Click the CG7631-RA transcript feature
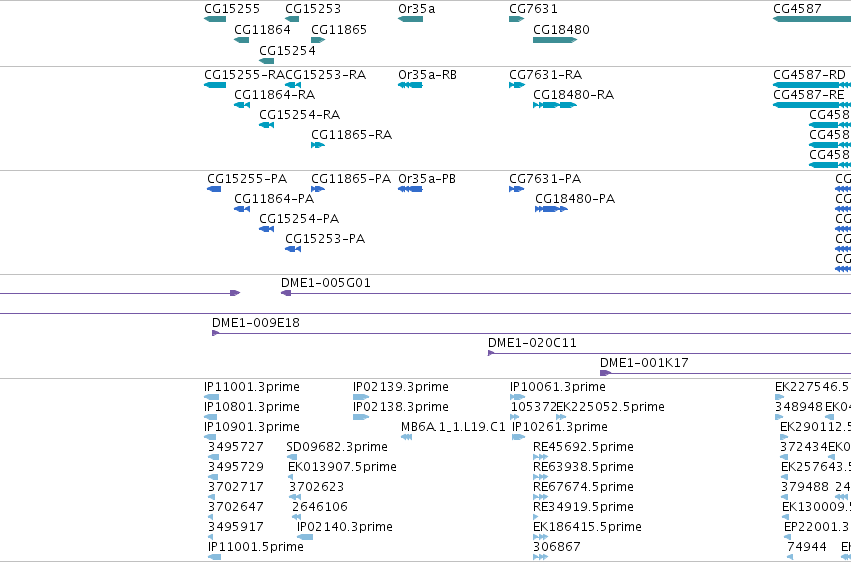Screen dimensions: 851x562 [517, 85]
